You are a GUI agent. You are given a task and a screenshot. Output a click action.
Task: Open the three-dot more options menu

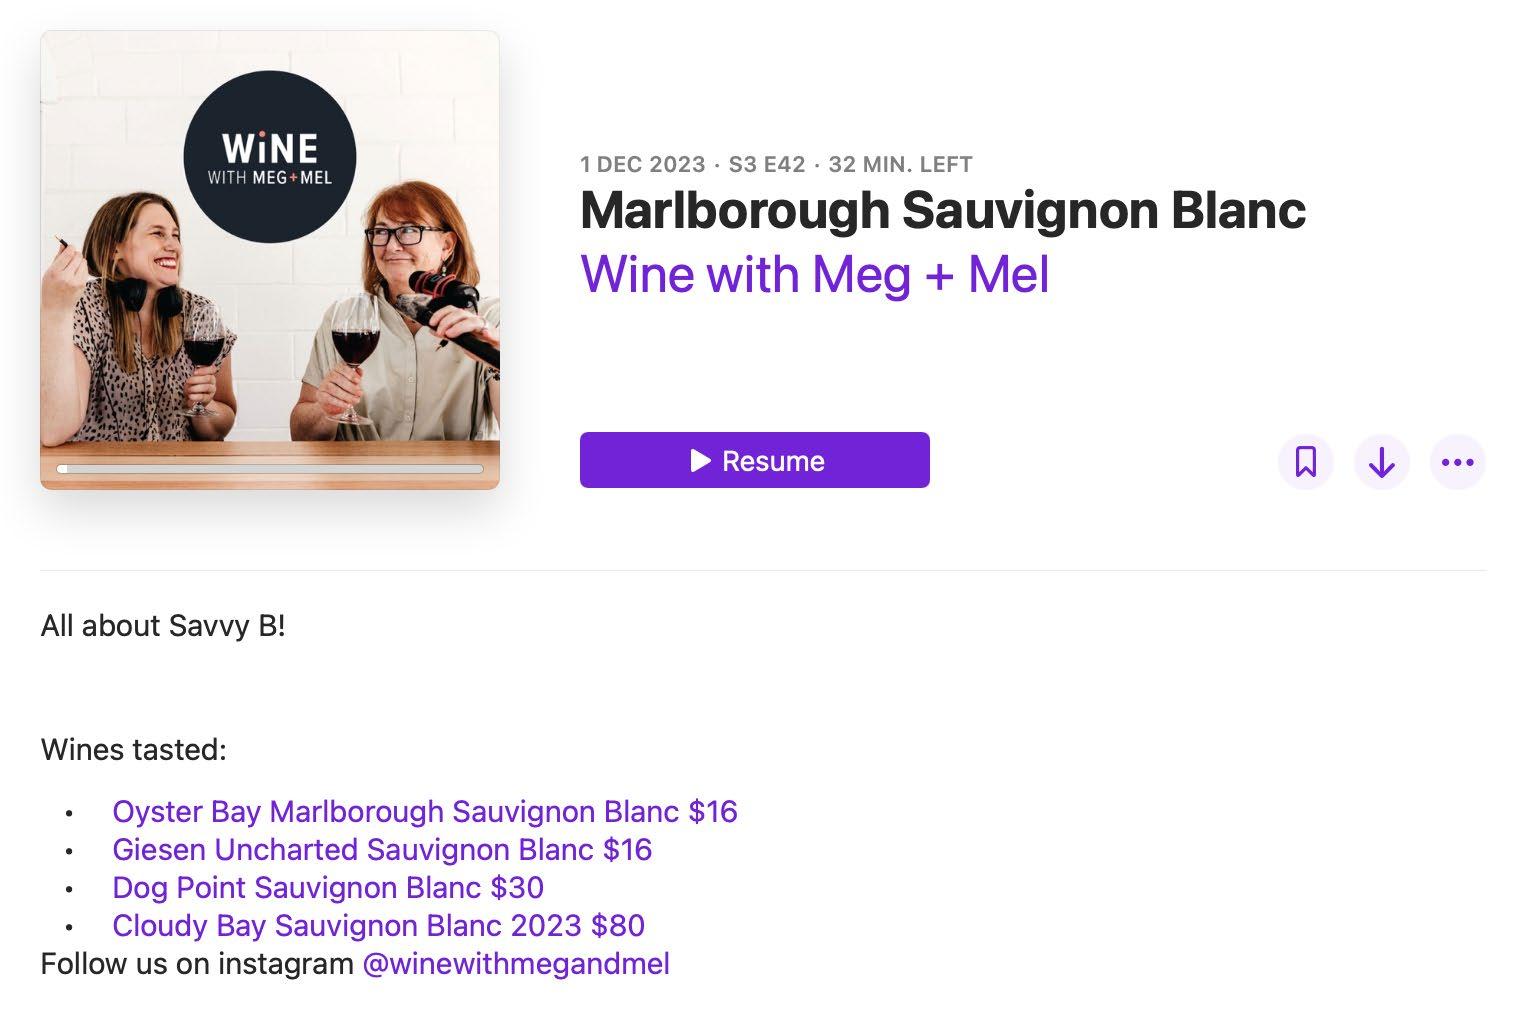[1458, 462]
